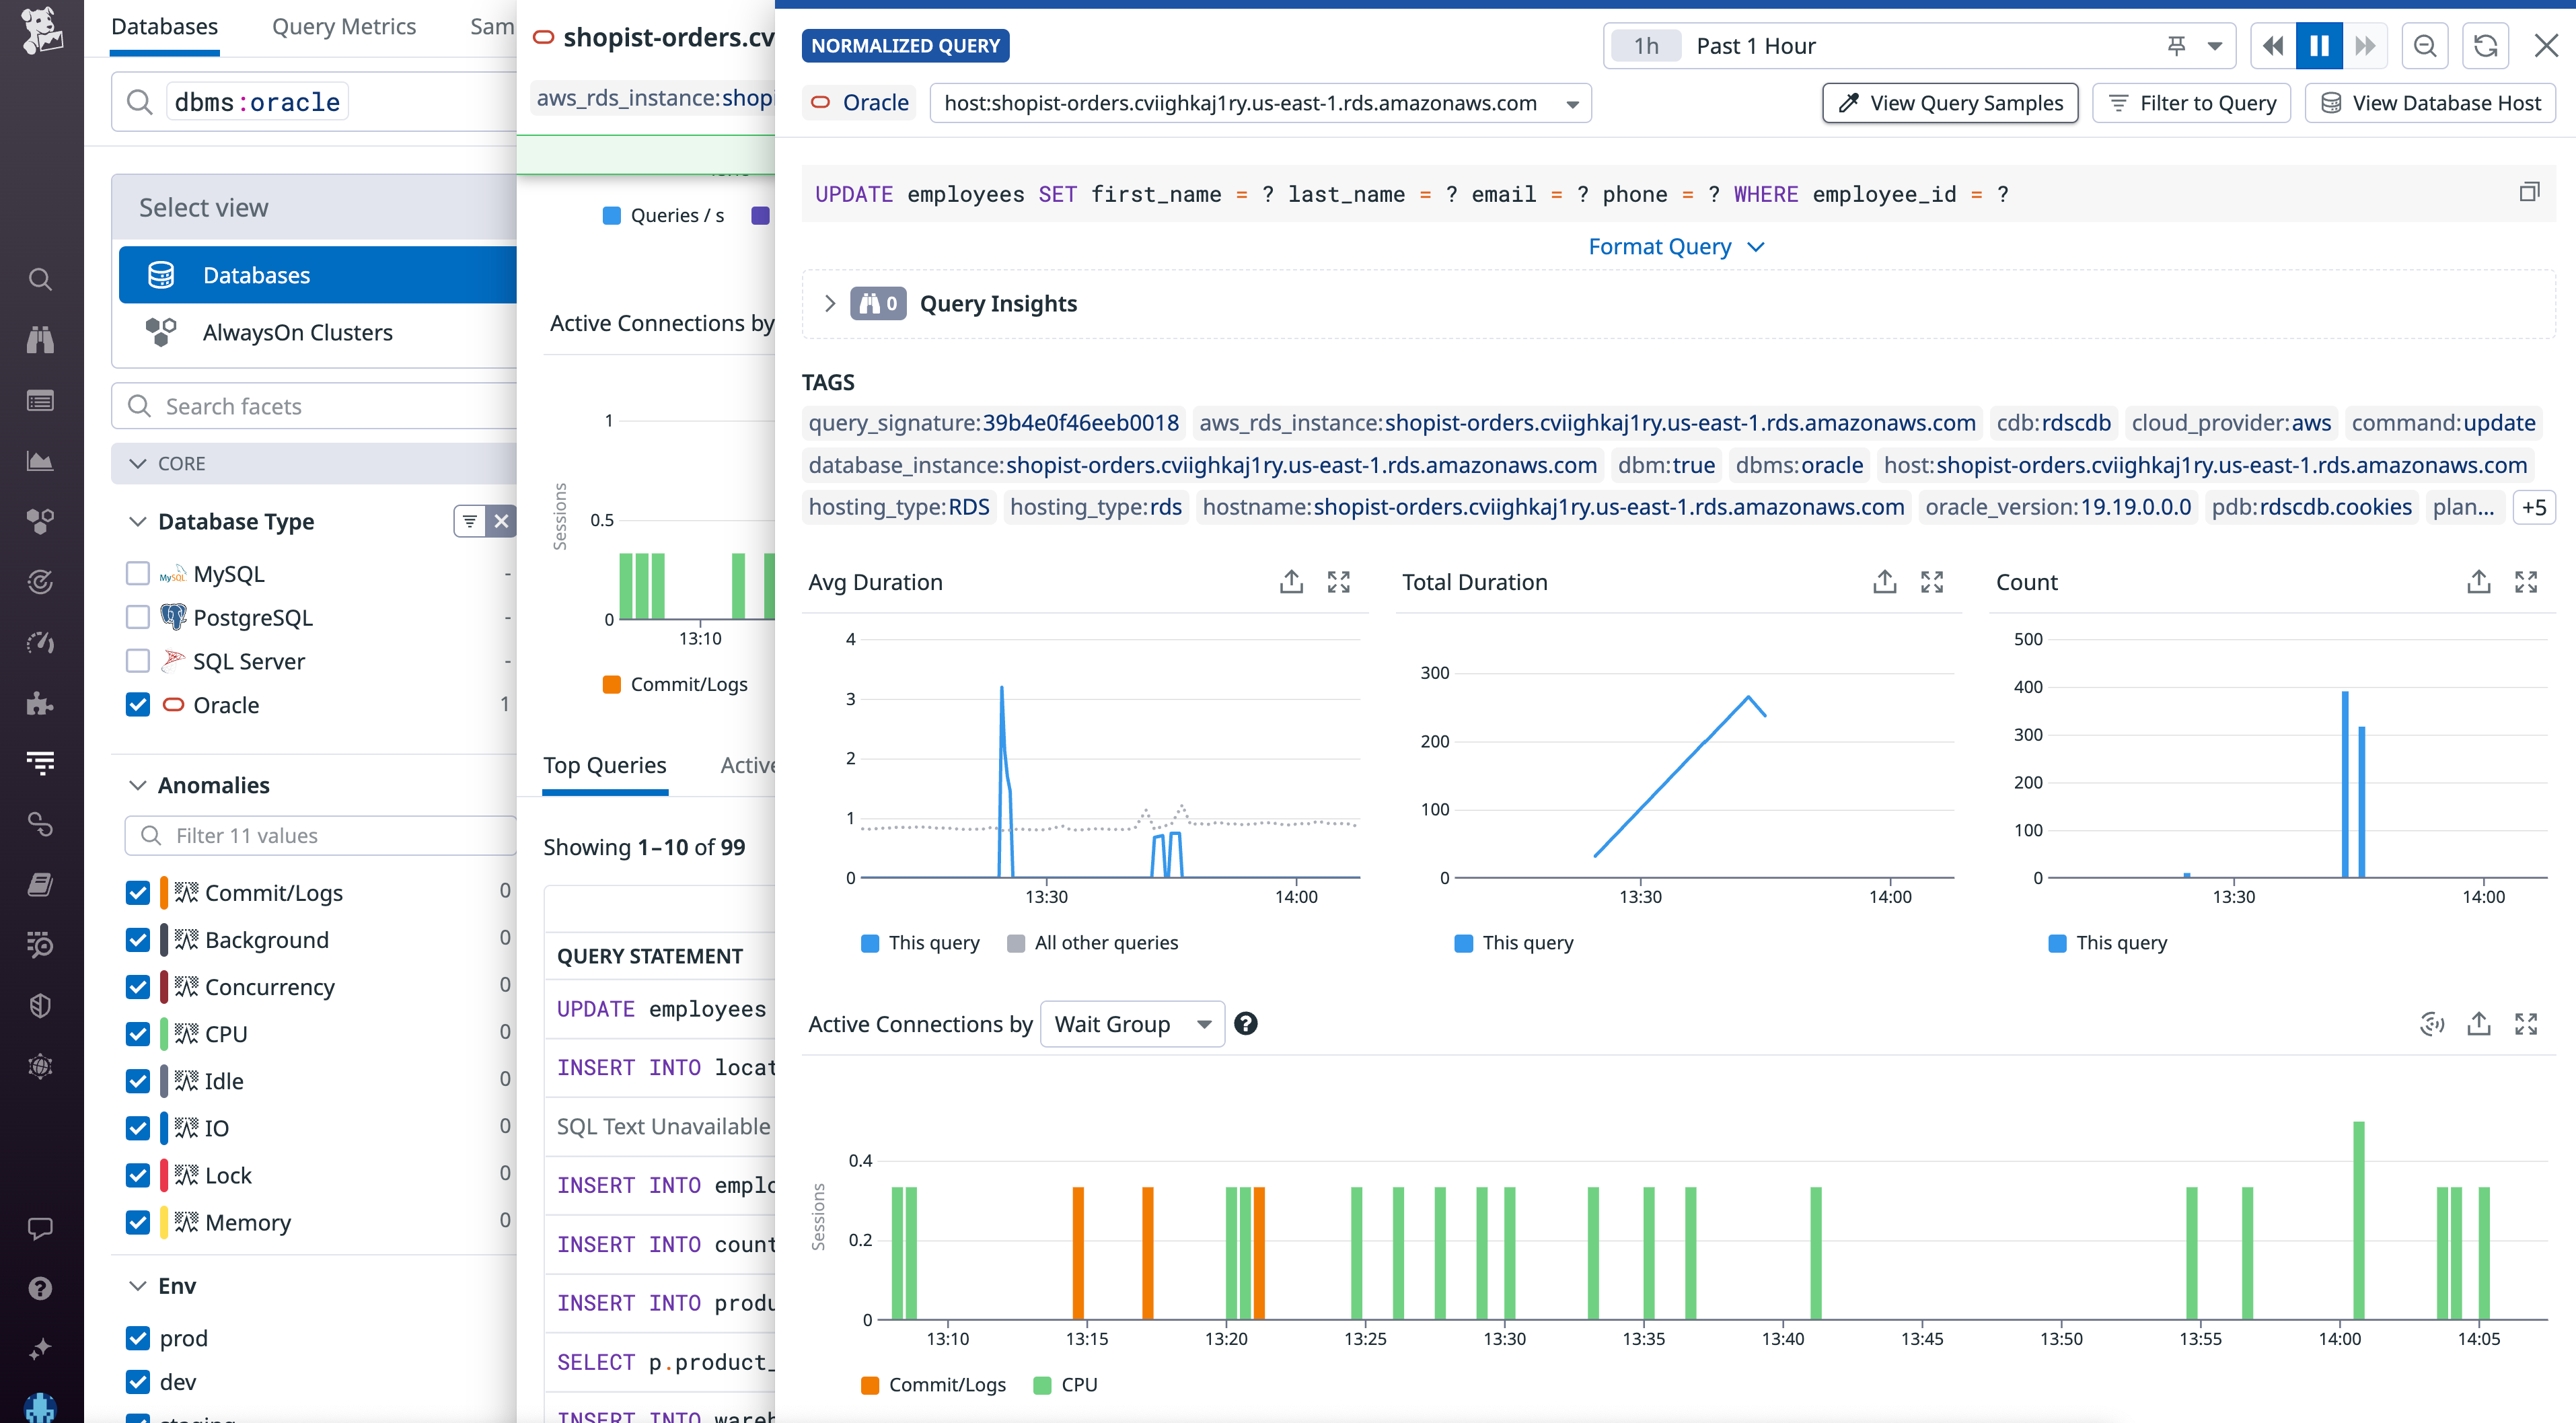Select the Top Queries tab

pyautogui.click(x=605, y=765)
